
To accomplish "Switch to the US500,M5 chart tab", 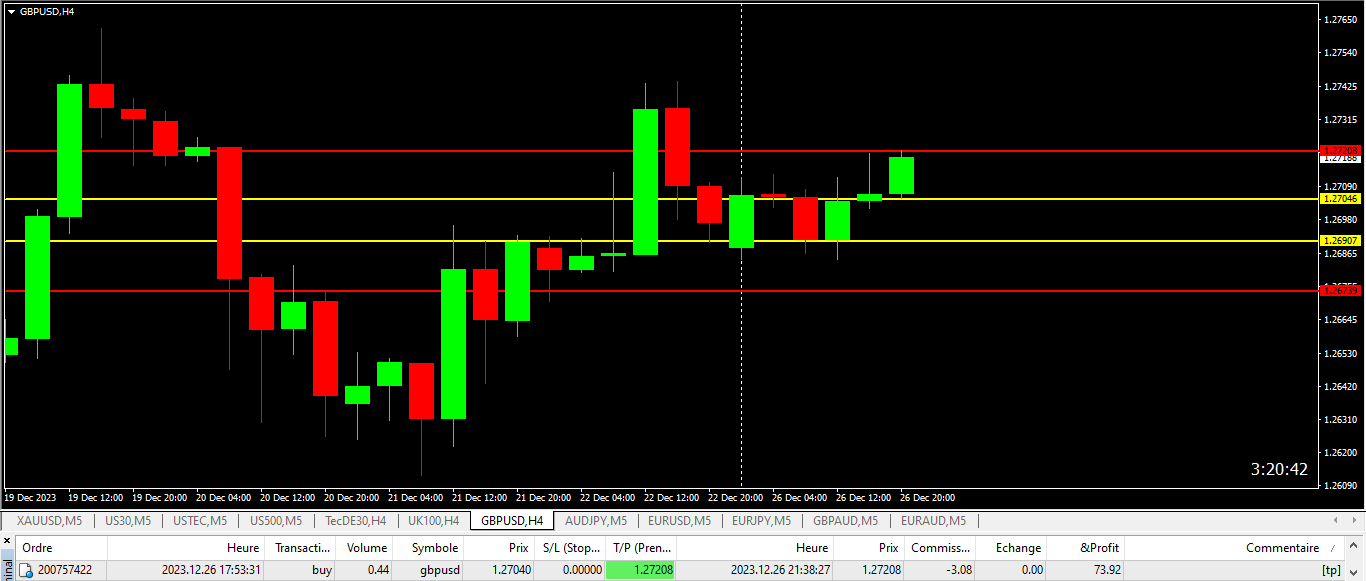I will coord(275,521).
